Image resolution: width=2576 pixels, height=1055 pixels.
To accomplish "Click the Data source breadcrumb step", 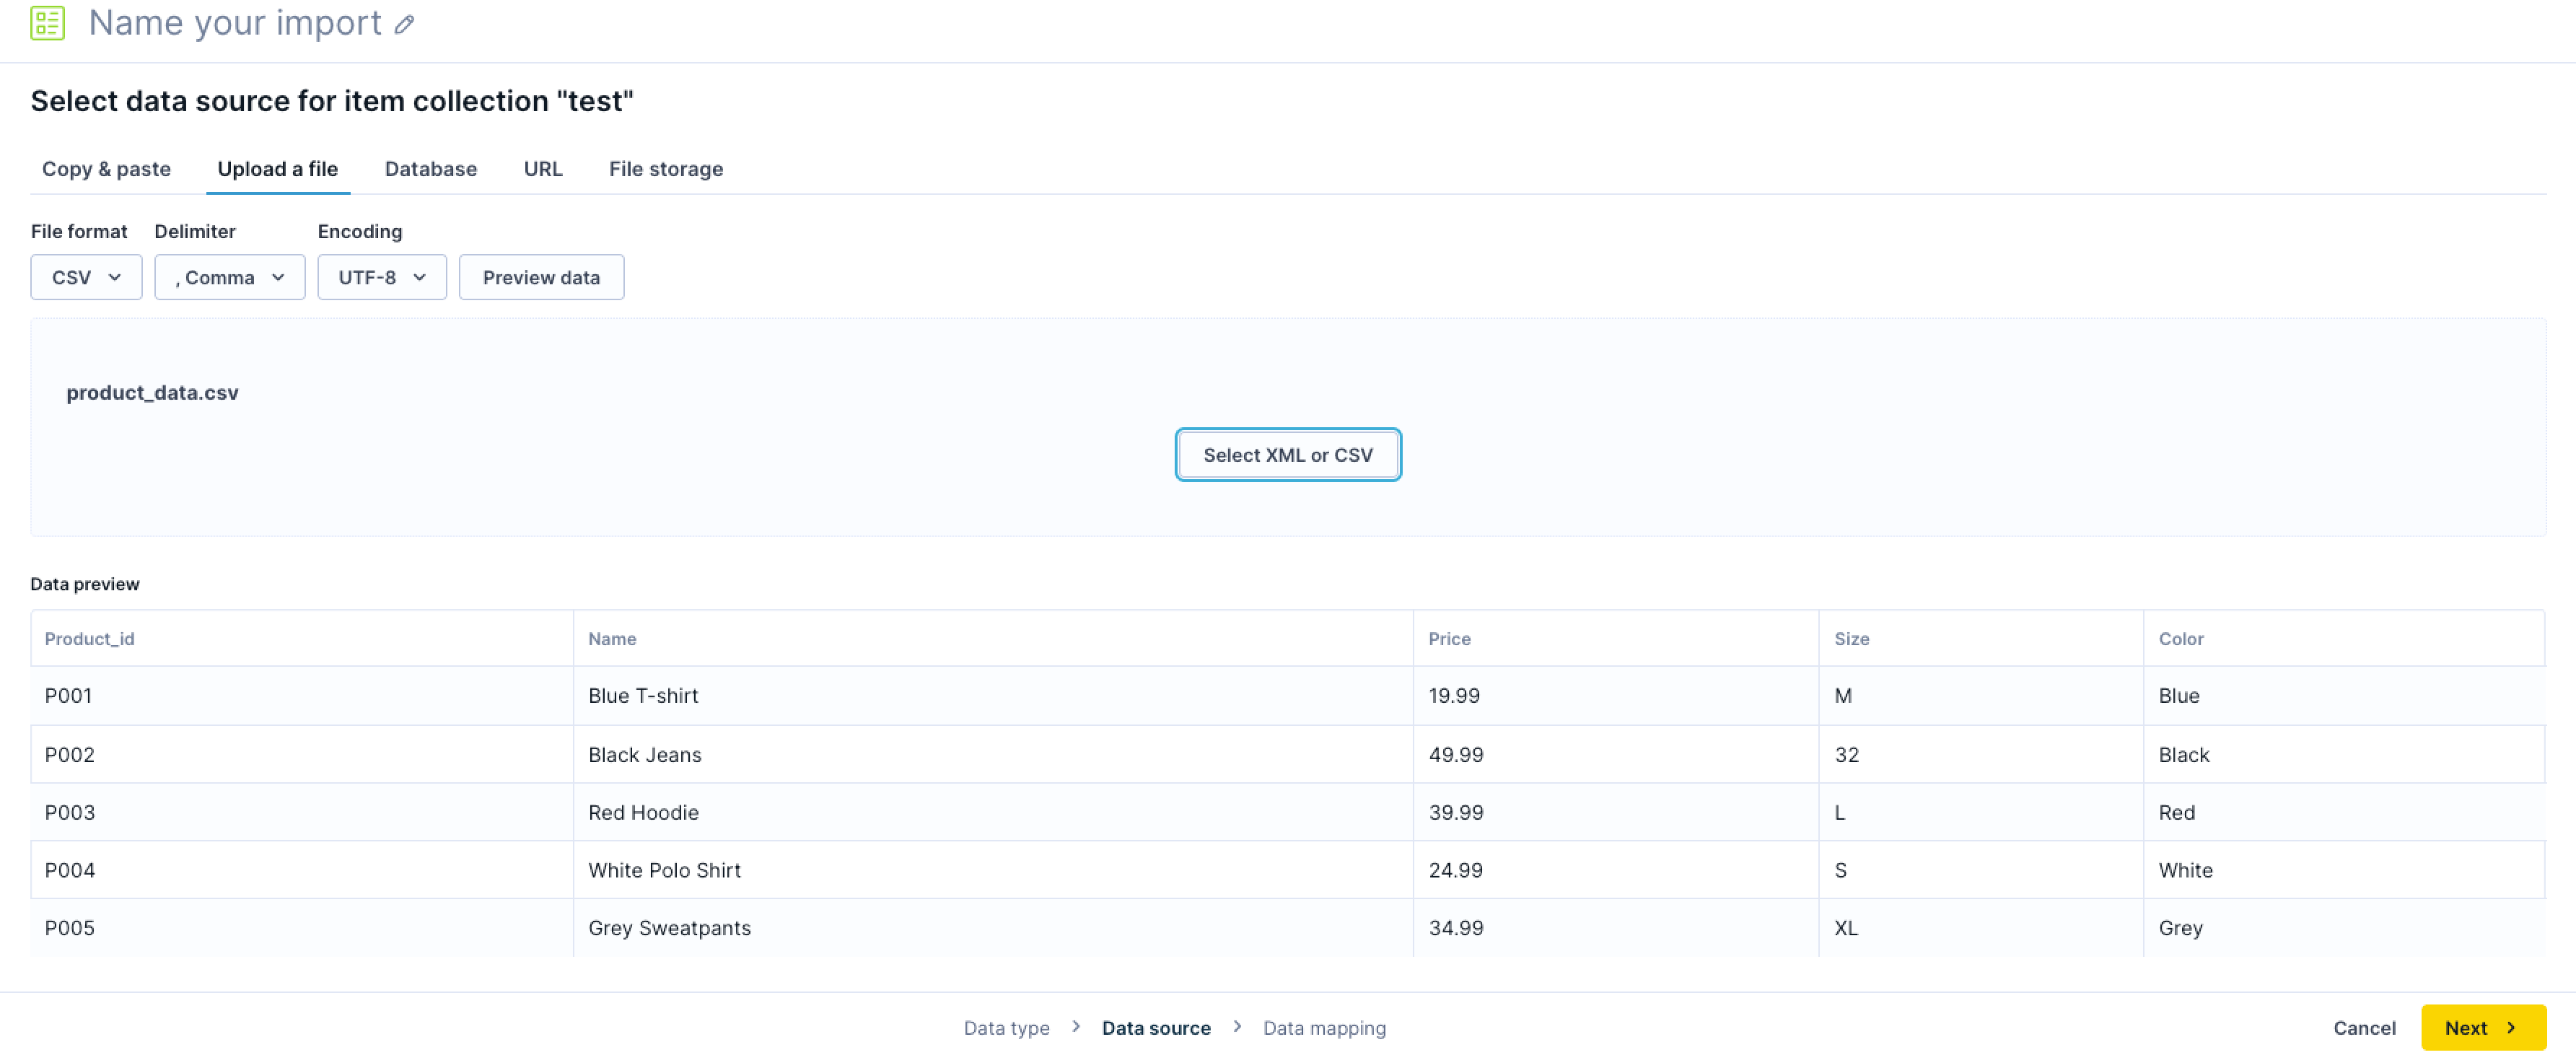I will tap(1155, 1027).
